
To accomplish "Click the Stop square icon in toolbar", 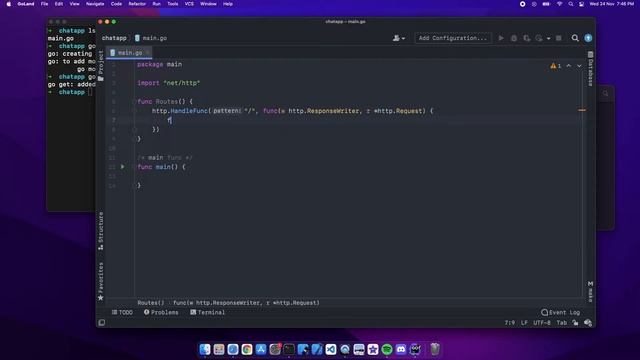I will point(558,38).
